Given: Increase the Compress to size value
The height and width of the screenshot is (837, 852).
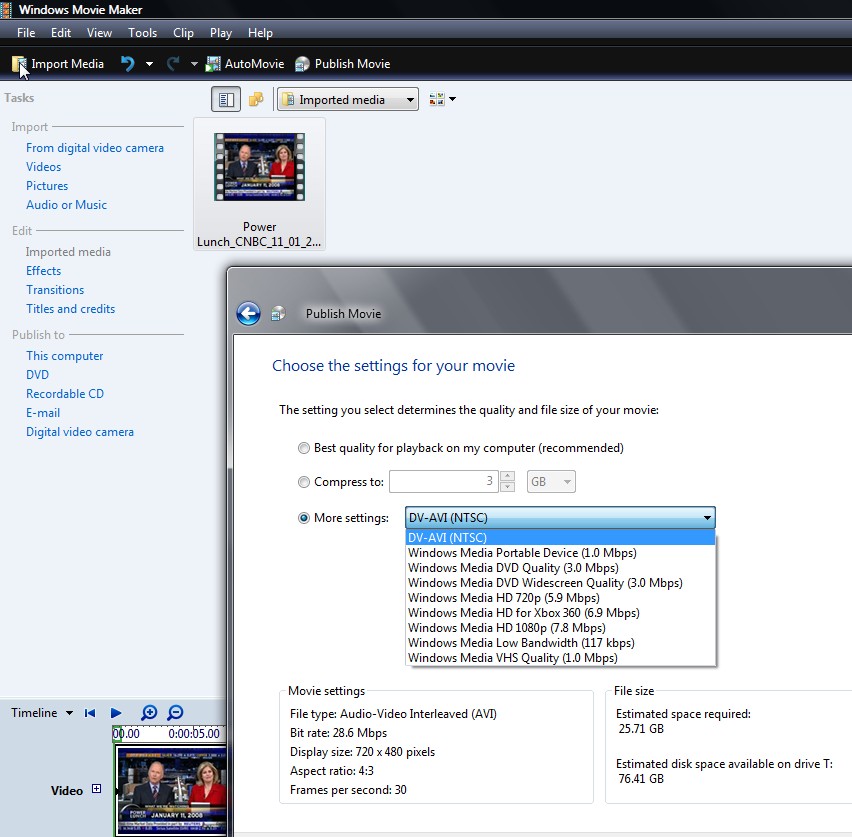Looking at the screenshot, I should 507,476.
